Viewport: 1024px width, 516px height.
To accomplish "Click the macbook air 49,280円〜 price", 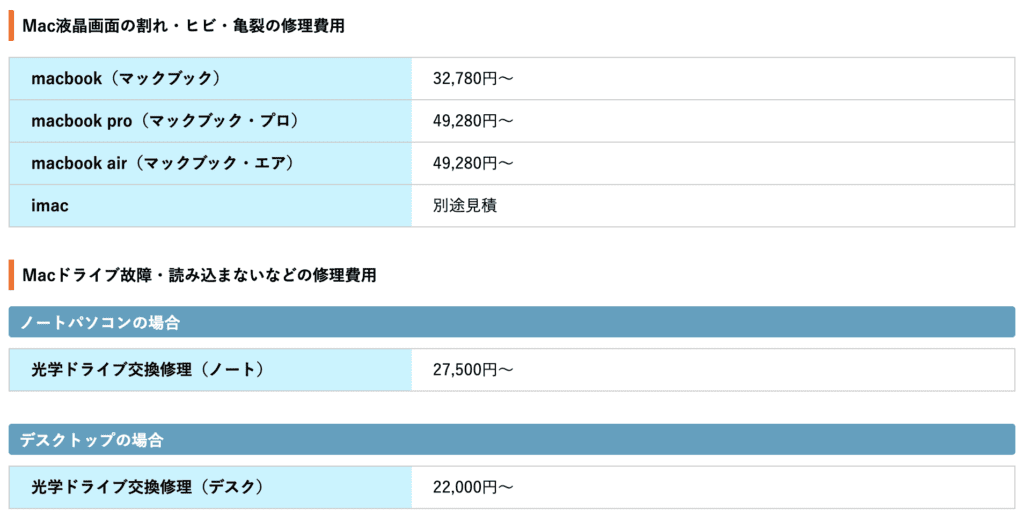I will (x=473, y=163).
